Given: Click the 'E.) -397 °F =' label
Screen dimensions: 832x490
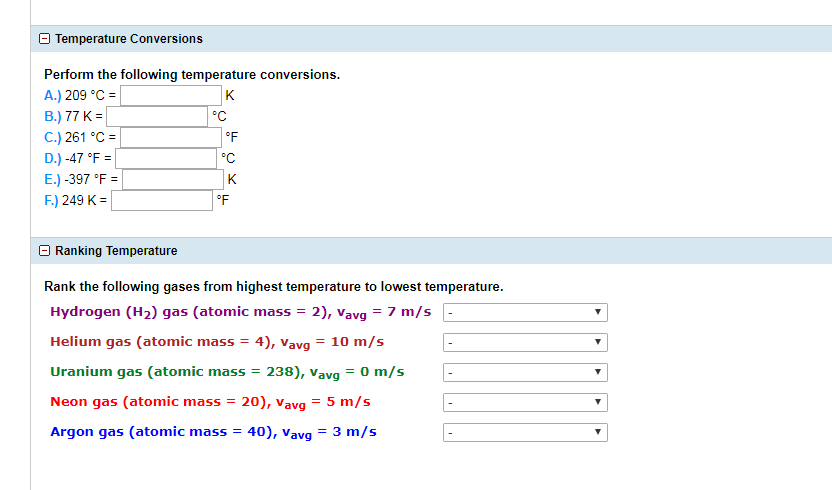Looking at the screenshot, I should (81, 179).
